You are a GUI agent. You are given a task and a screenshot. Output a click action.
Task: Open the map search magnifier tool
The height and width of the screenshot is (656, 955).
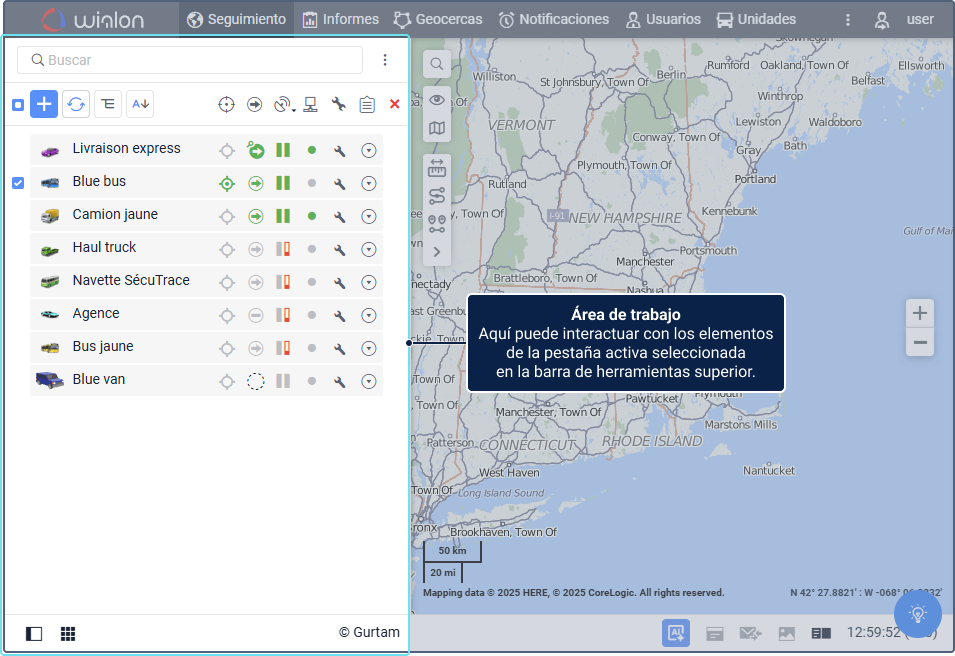437,64
